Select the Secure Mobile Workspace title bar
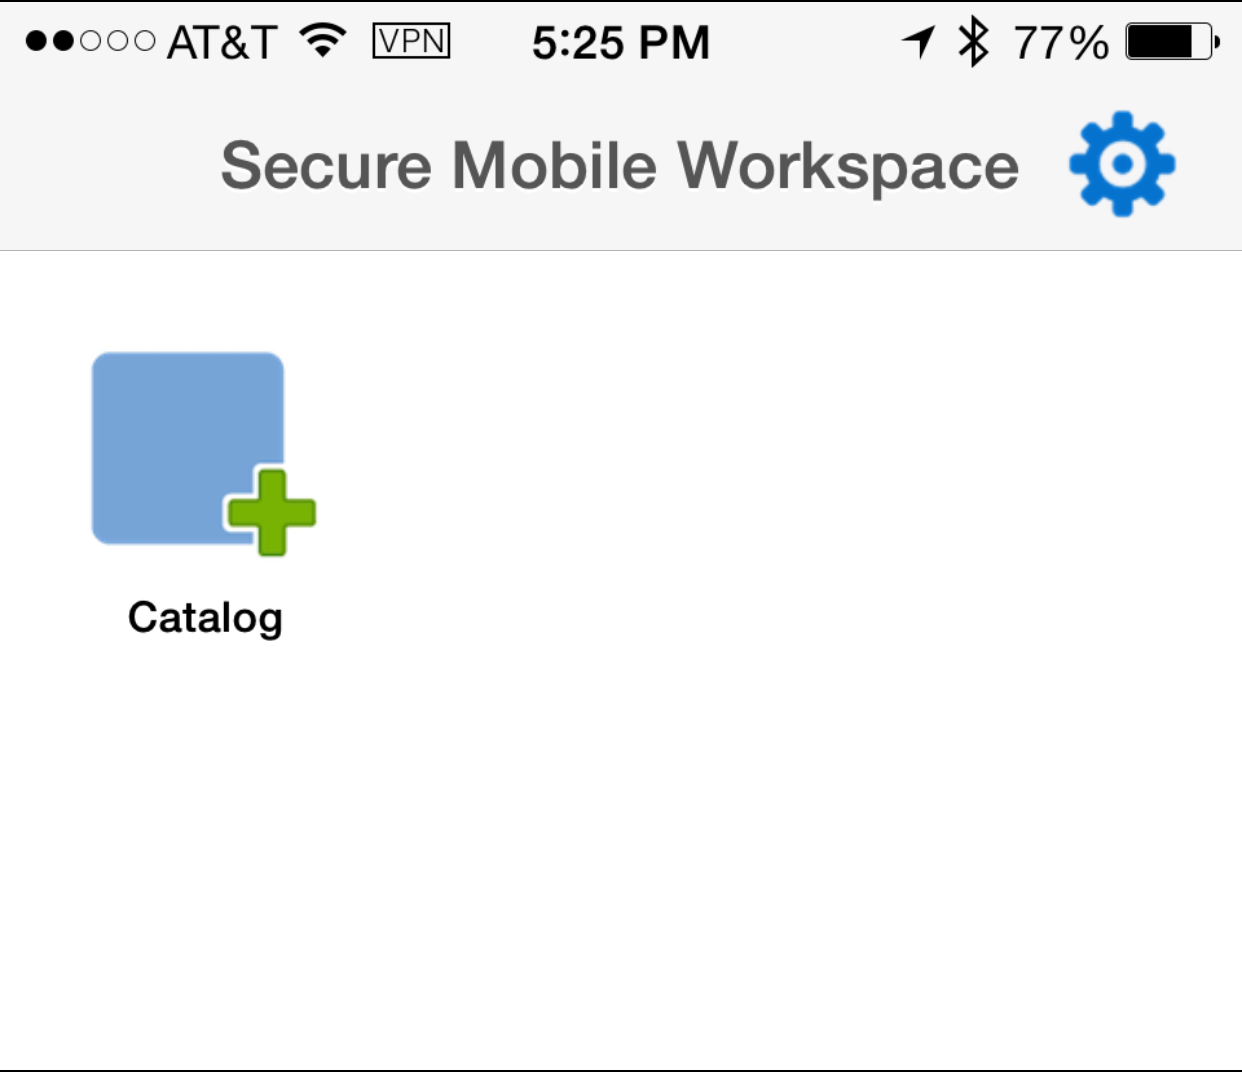Image resolution: width=1242 pixels, height=1072 pixels. [620, 164]
